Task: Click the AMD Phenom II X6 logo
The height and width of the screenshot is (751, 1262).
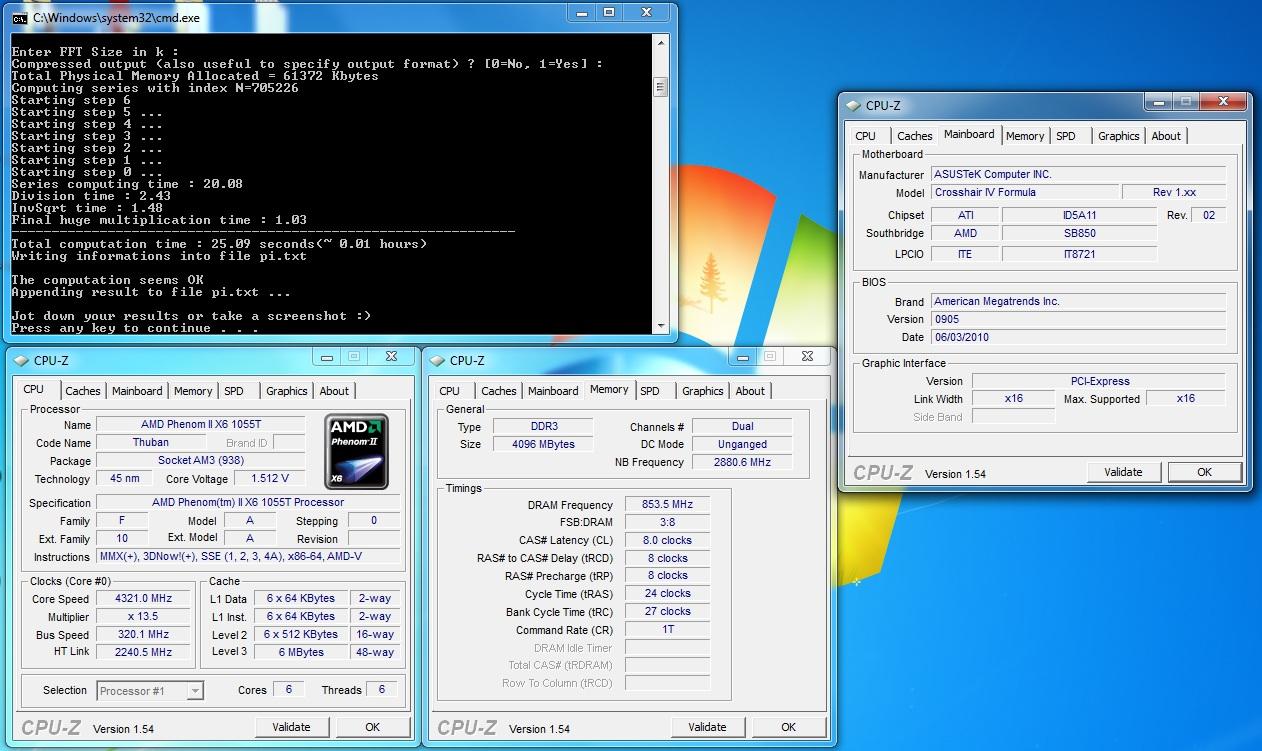Action: coord(357,451)
